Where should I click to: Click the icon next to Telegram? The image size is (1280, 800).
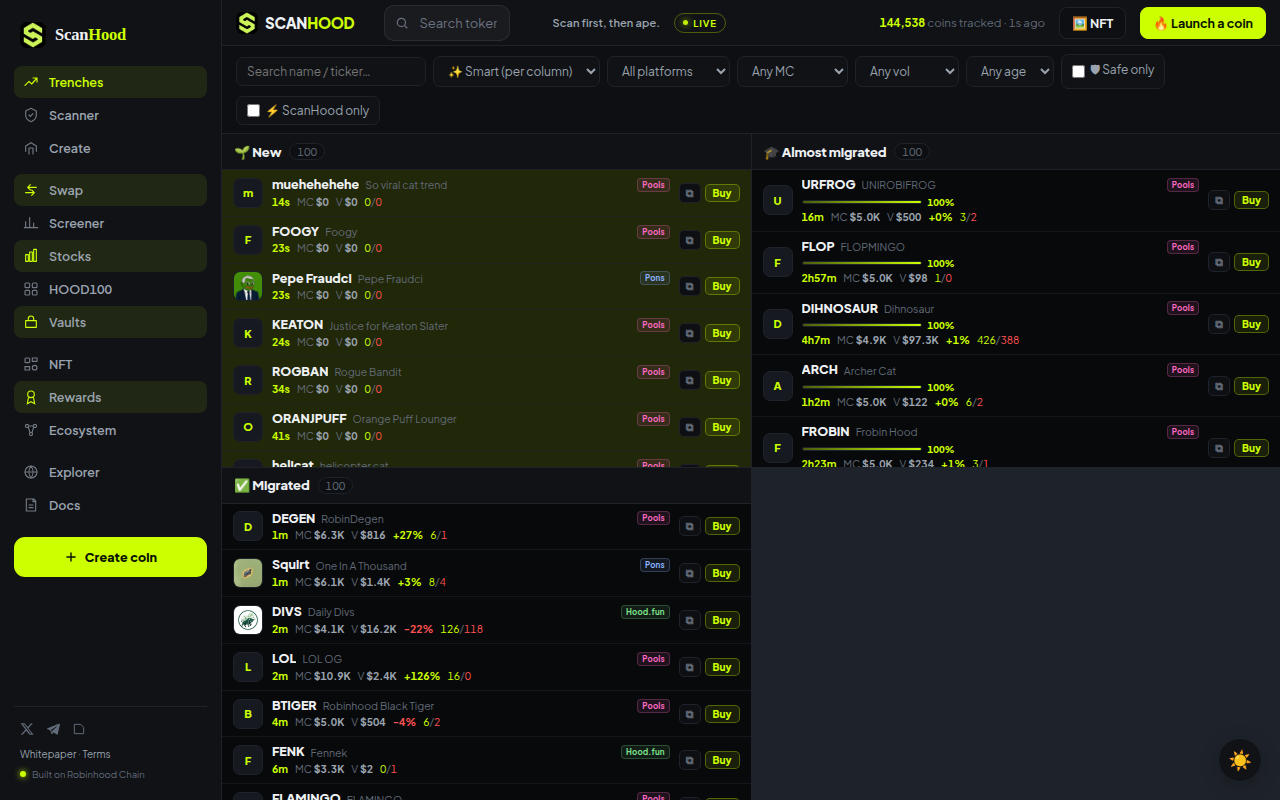[79, 729]
